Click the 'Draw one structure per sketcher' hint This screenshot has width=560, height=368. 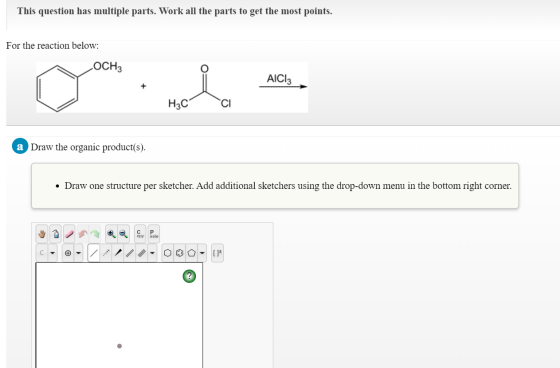pos(288,186)
